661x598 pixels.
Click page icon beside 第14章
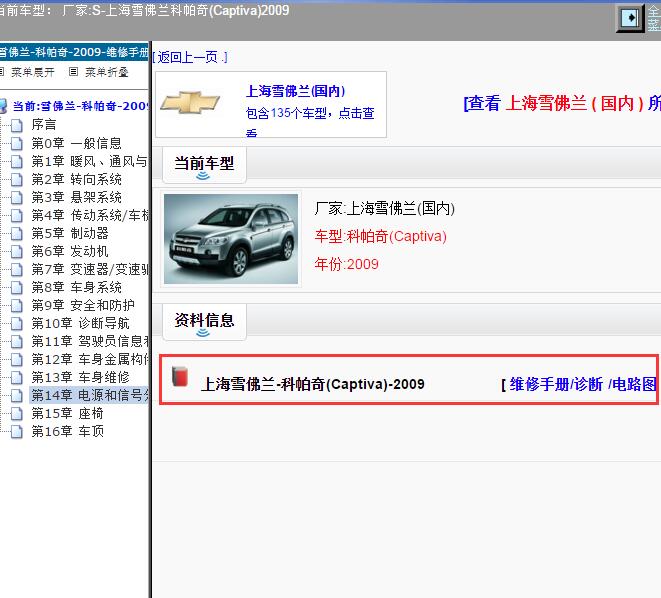[x=16, y=396]
